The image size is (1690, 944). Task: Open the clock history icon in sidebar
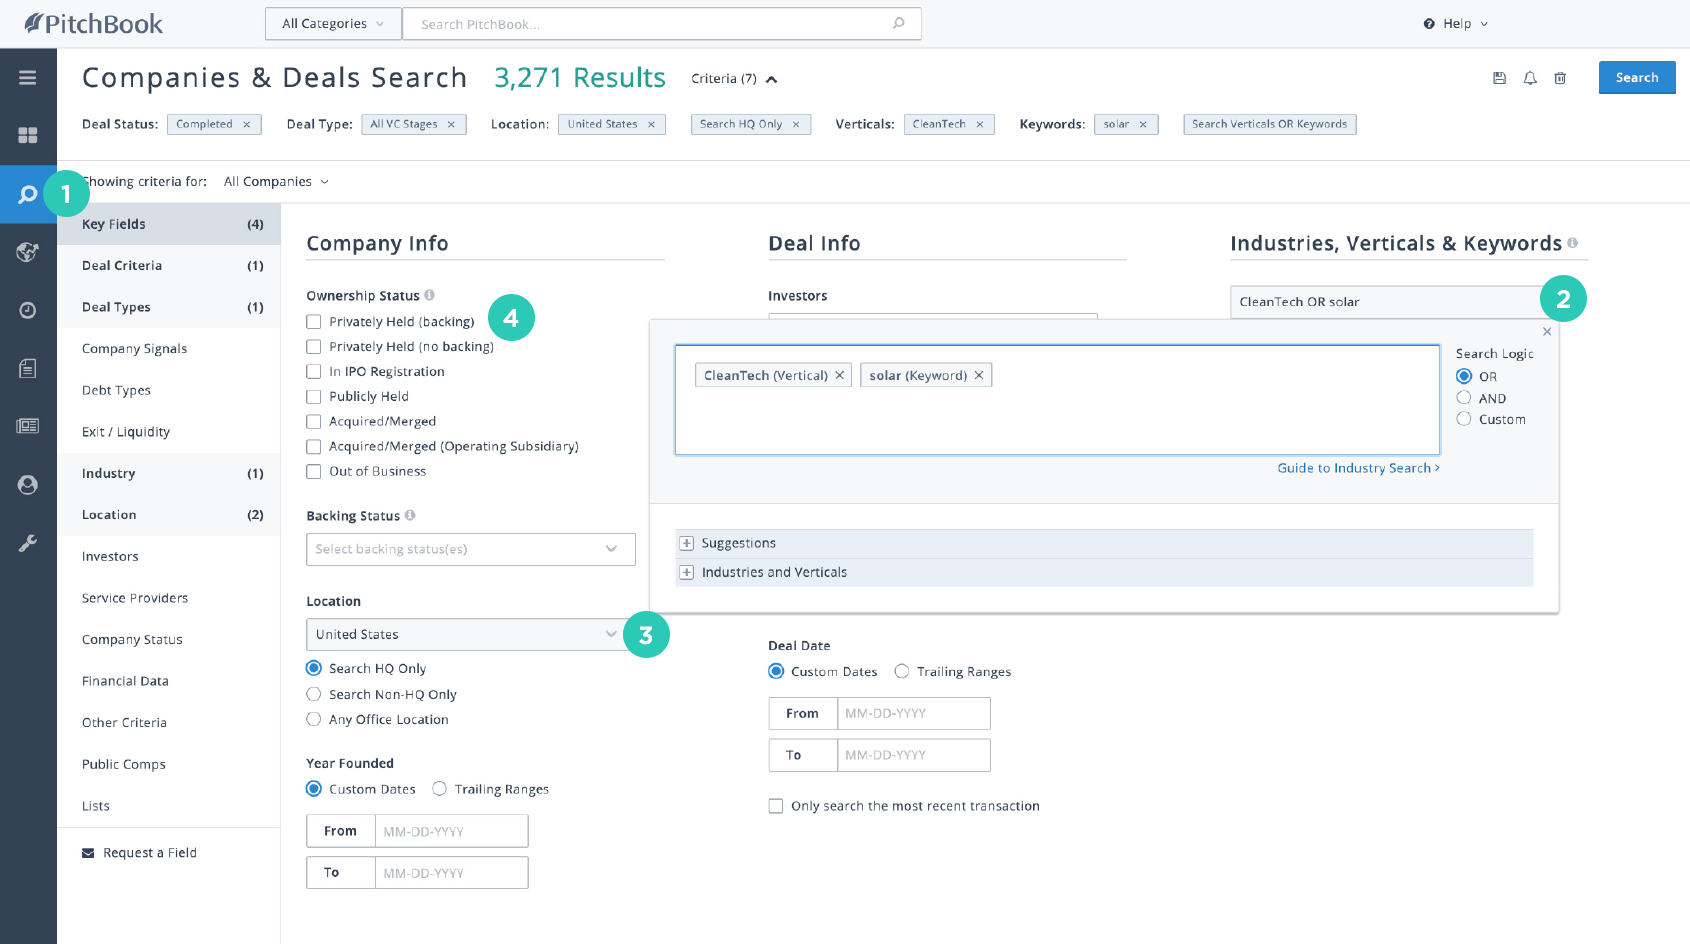coord(28,310)
